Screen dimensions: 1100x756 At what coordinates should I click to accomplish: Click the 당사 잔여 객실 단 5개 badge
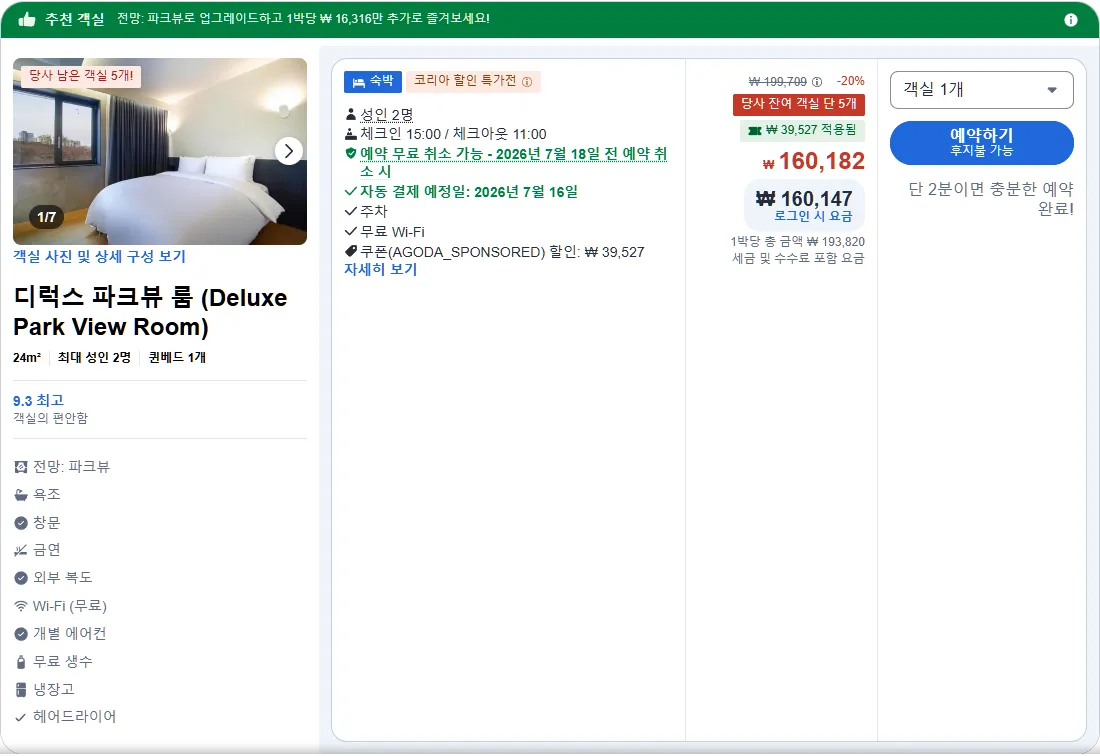point(798,104)
